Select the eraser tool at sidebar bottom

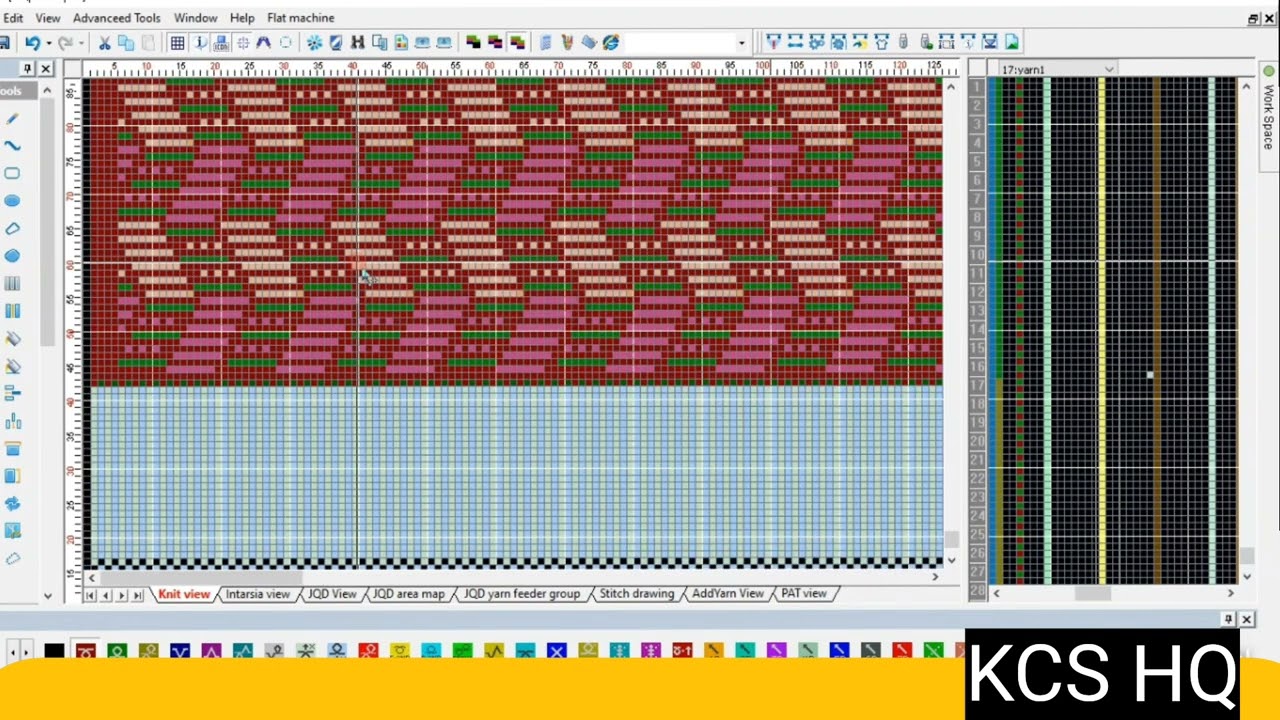point(12,559)
